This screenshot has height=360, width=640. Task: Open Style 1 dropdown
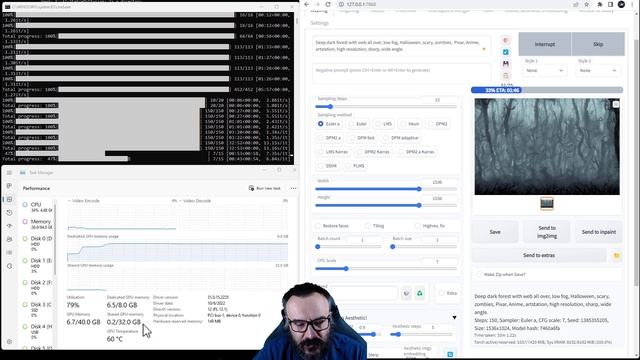click(x=544, y=71)
